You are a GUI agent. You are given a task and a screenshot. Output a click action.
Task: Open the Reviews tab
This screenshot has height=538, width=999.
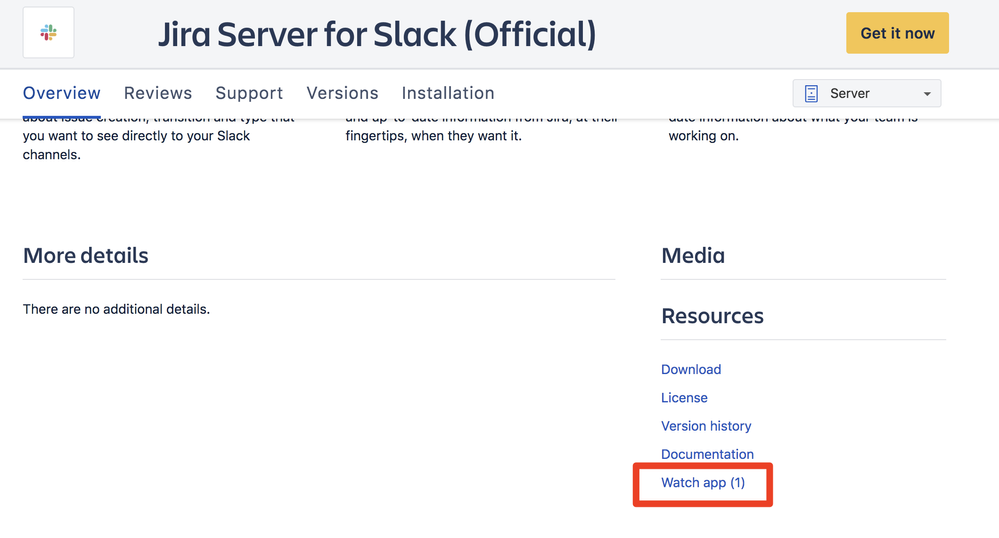158,93
